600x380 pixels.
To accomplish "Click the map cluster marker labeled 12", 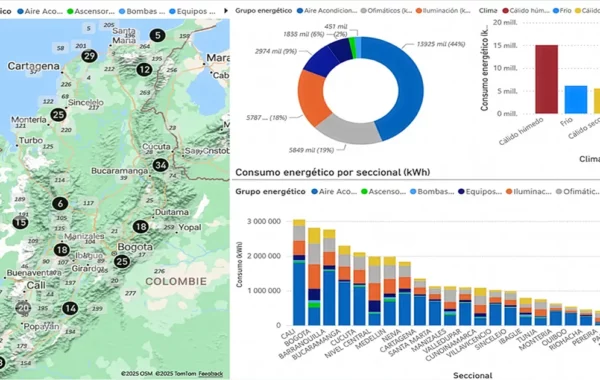I will click(x=144, y=70).
